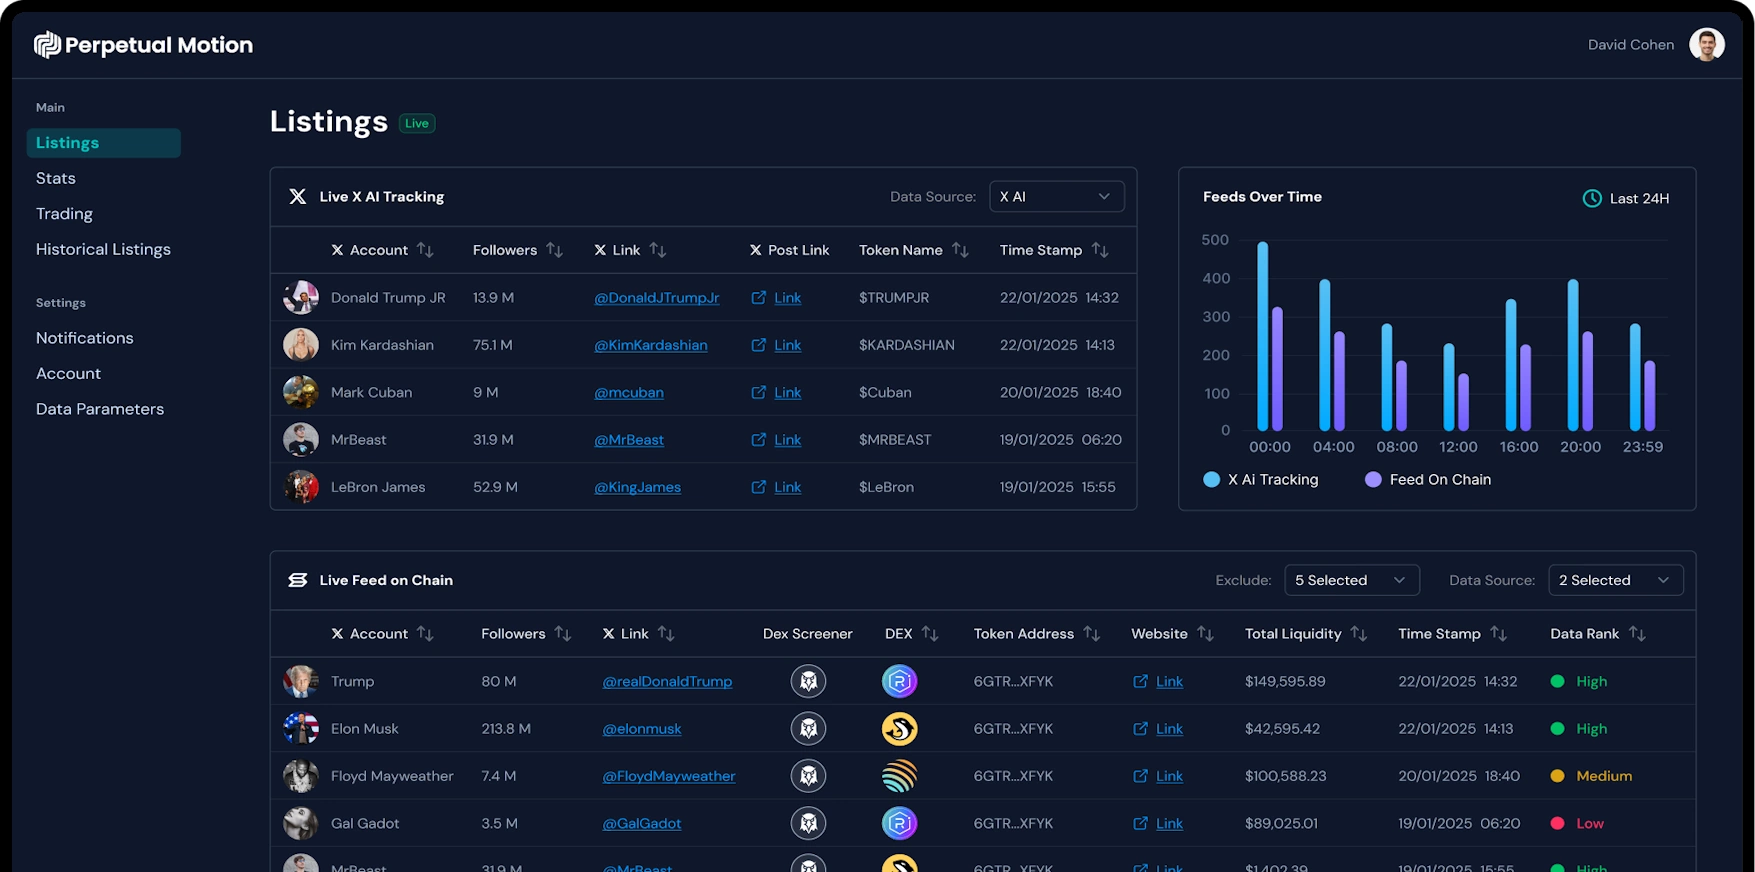Sort by Followers in Live X AI Tracking
The height and width of the screenshot is (872, 1755).
(x=555, y=250)
